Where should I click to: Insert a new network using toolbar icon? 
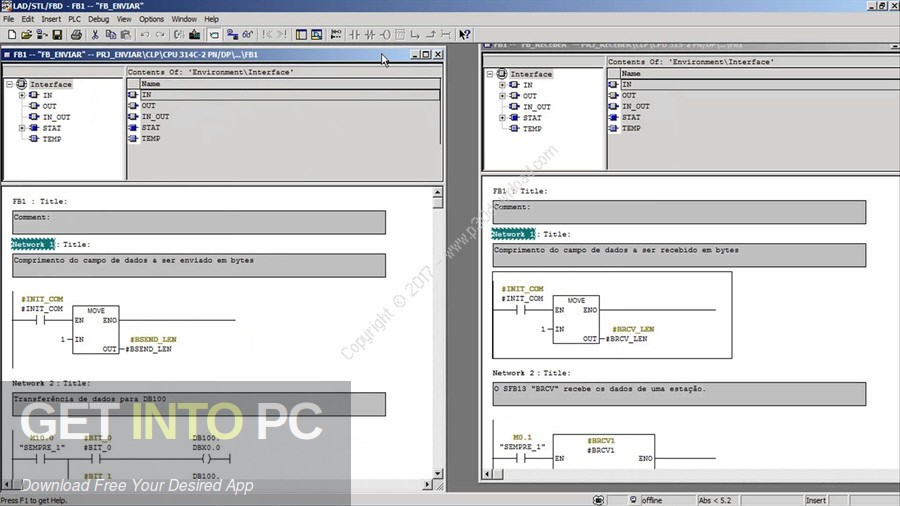click(x=336, y=35)
